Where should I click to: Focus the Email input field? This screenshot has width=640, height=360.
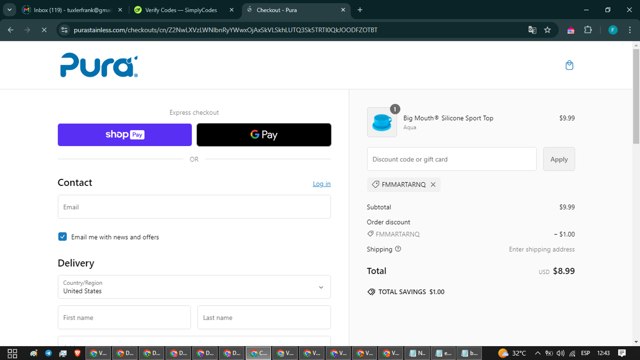tap(194, 207)
